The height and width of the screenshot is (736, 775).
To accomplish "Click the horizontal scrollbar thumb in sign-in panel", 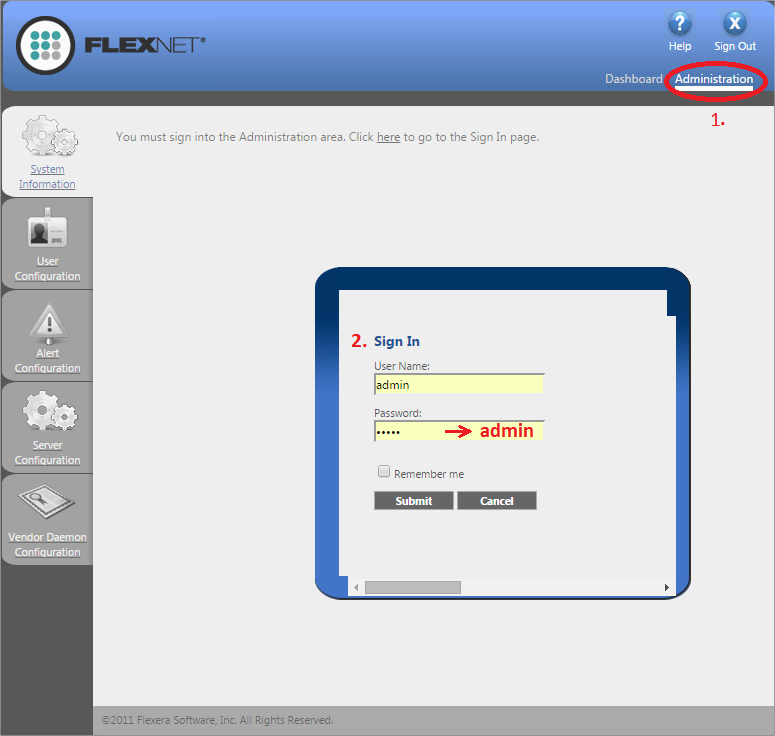I will click(x=412, y=587).
